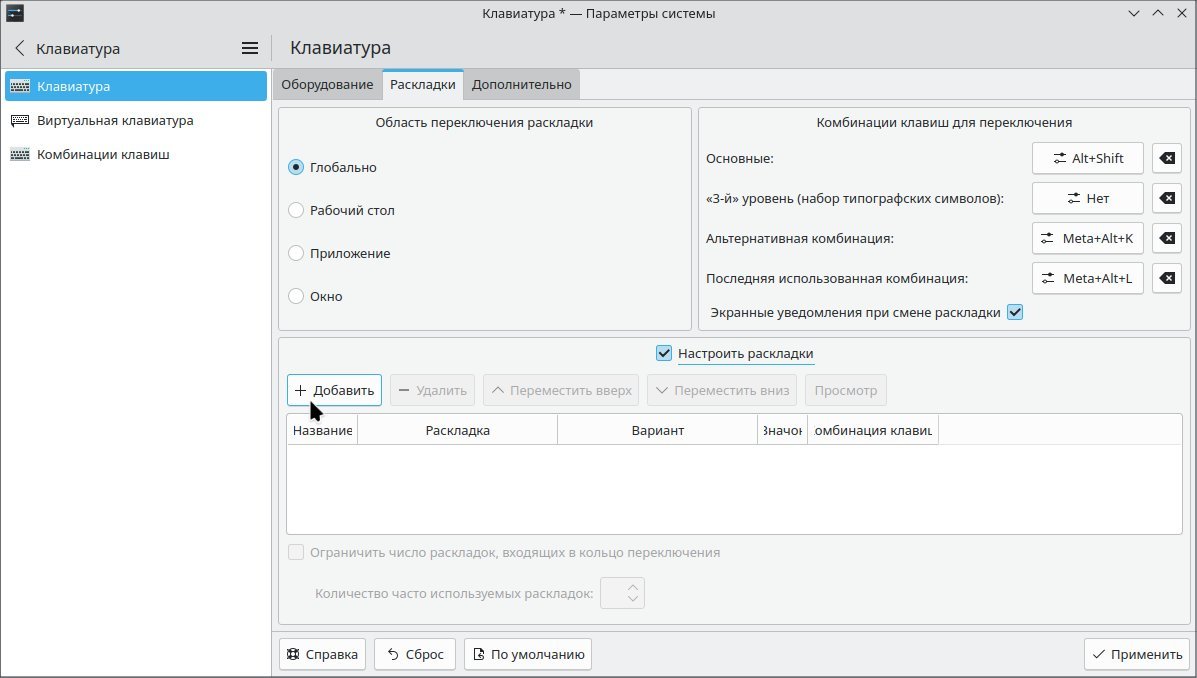The width and height of the screenshot is (1197, 678).
Task: Click the back arrow above the sidebar
Action: point(18,47)
